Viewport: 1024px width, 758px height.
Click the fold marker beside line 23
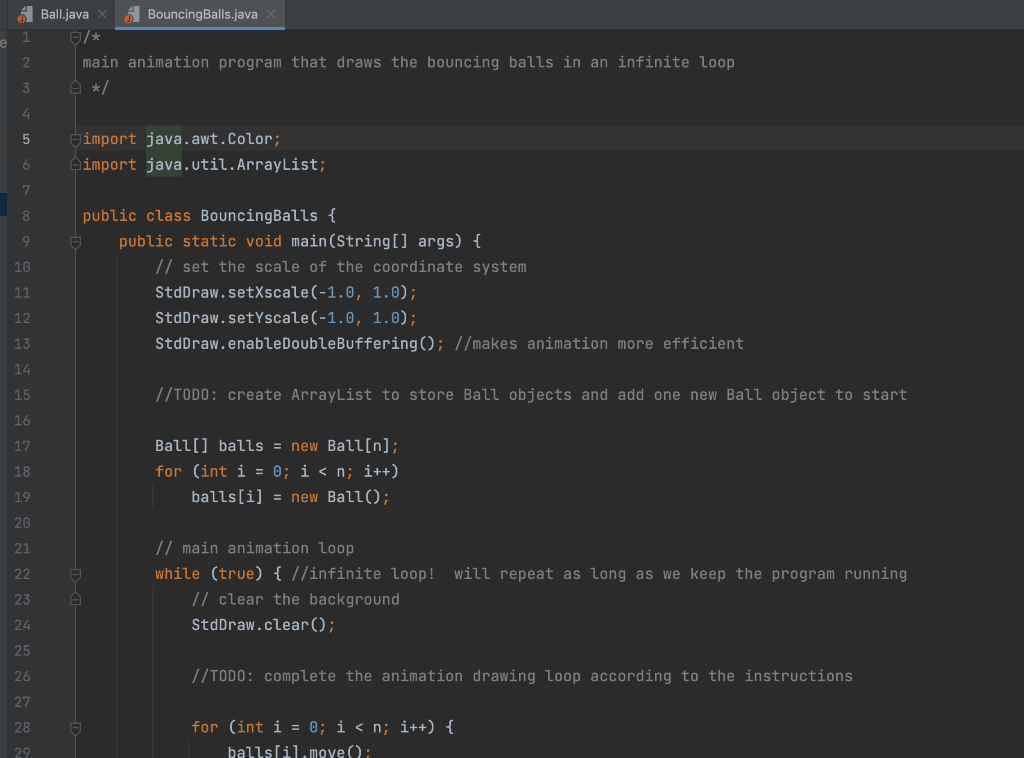click(75, 599)
